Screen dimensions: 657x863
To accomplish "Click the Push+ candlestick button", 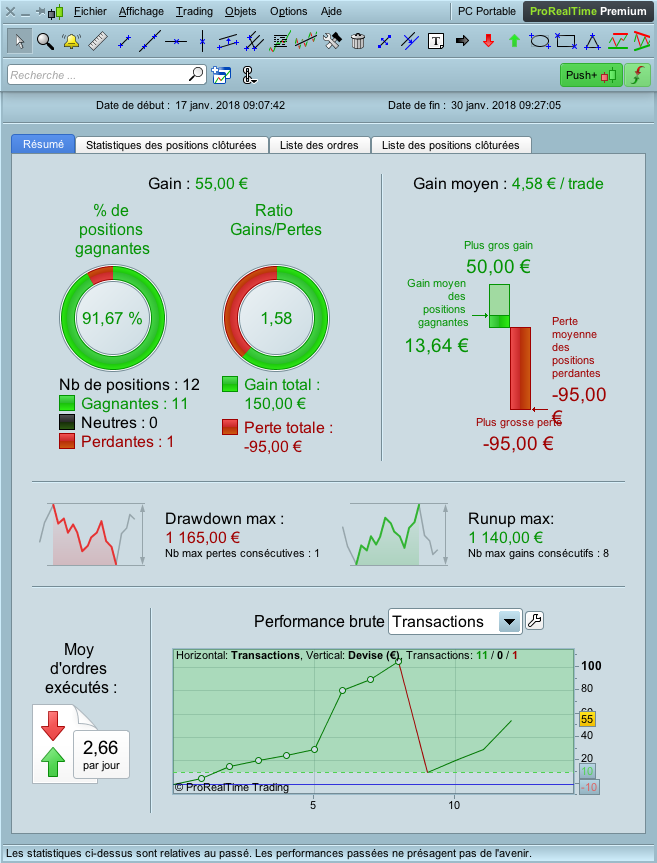I will [591, 75].
